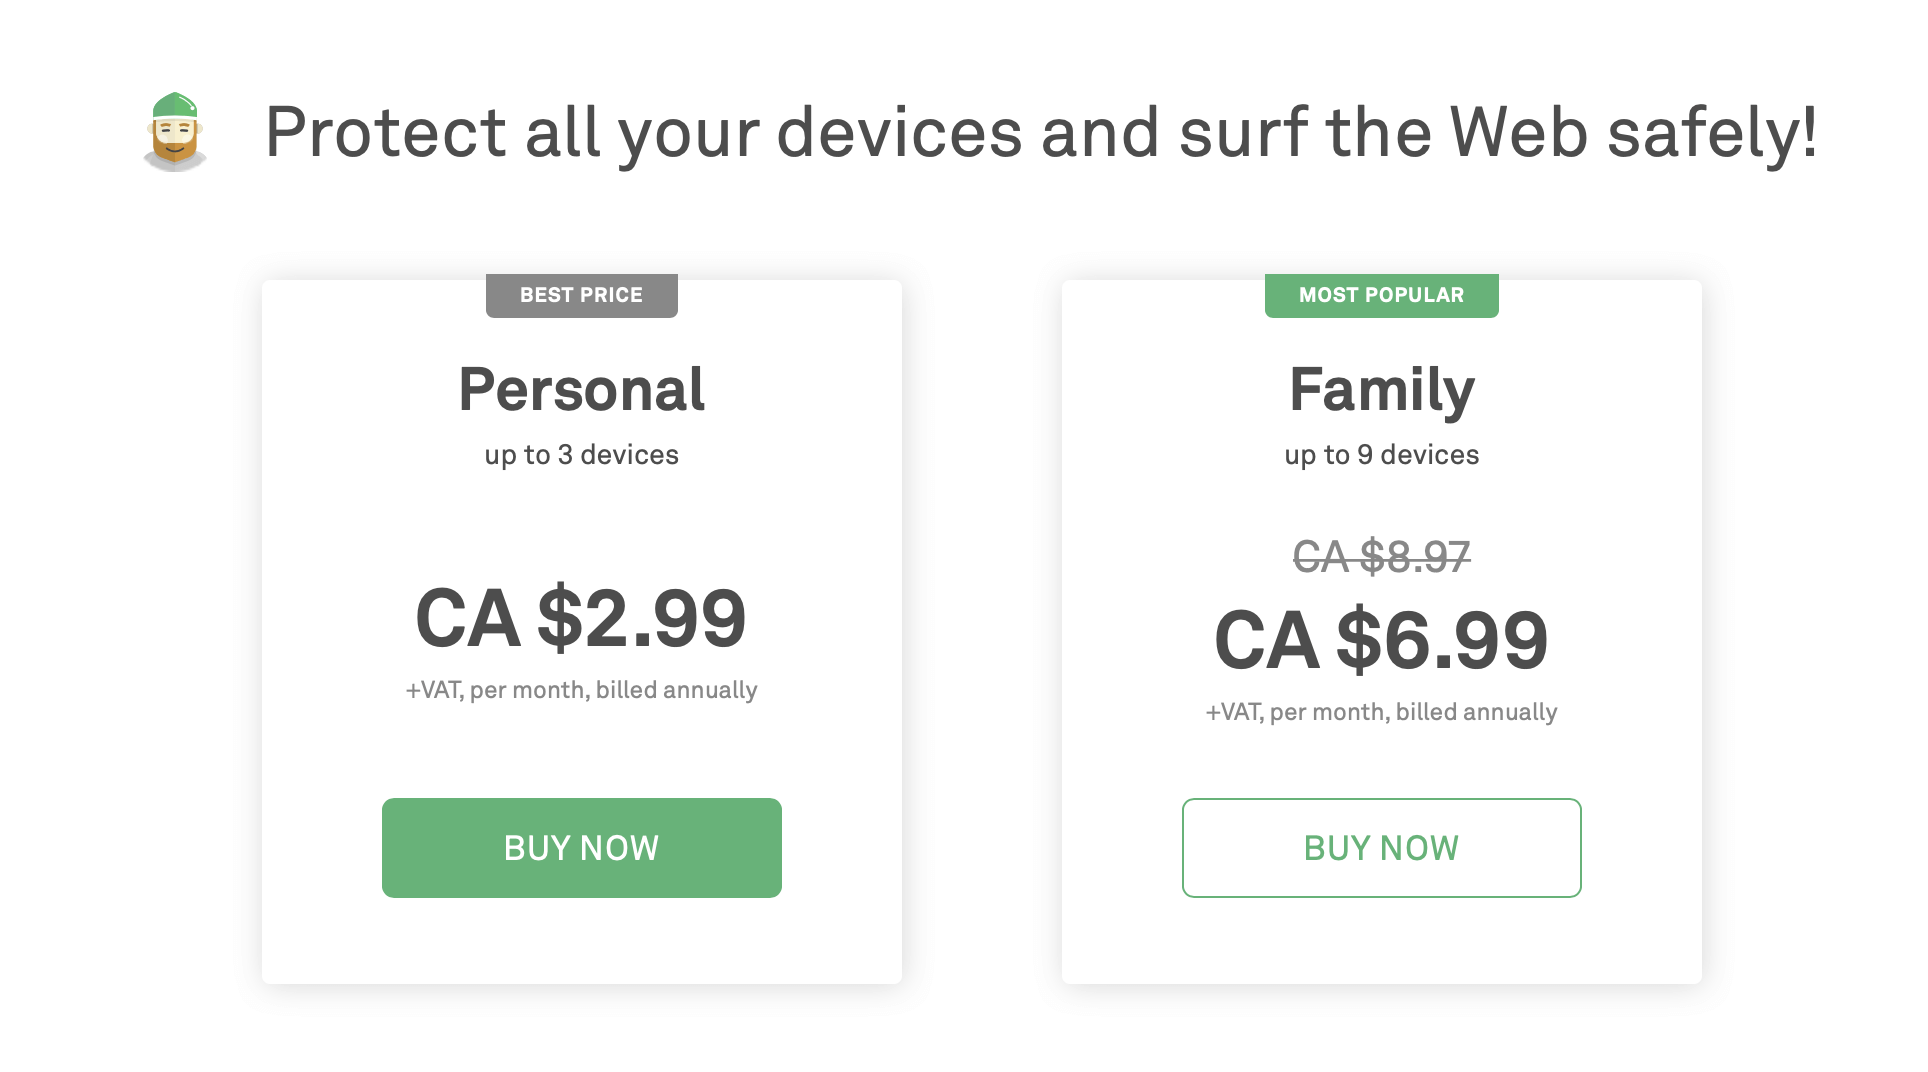The width and height of the screenshot is (1928, 1072).
Task: Click the CA $6.99 Family price
Action: click(1381, 641)
